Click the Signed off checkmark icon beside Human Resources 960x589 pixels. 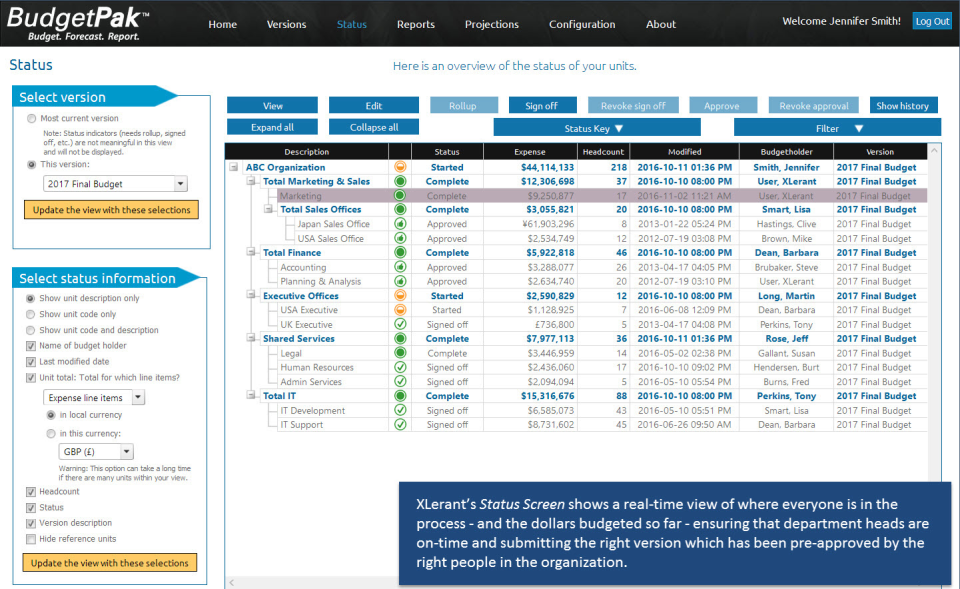(401, 367)
